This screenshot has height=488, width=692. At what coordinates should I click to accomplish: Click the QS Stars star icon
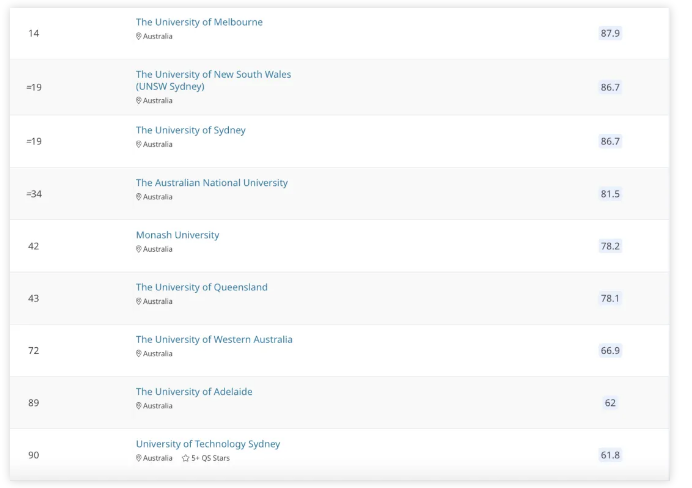pos(185,458)
